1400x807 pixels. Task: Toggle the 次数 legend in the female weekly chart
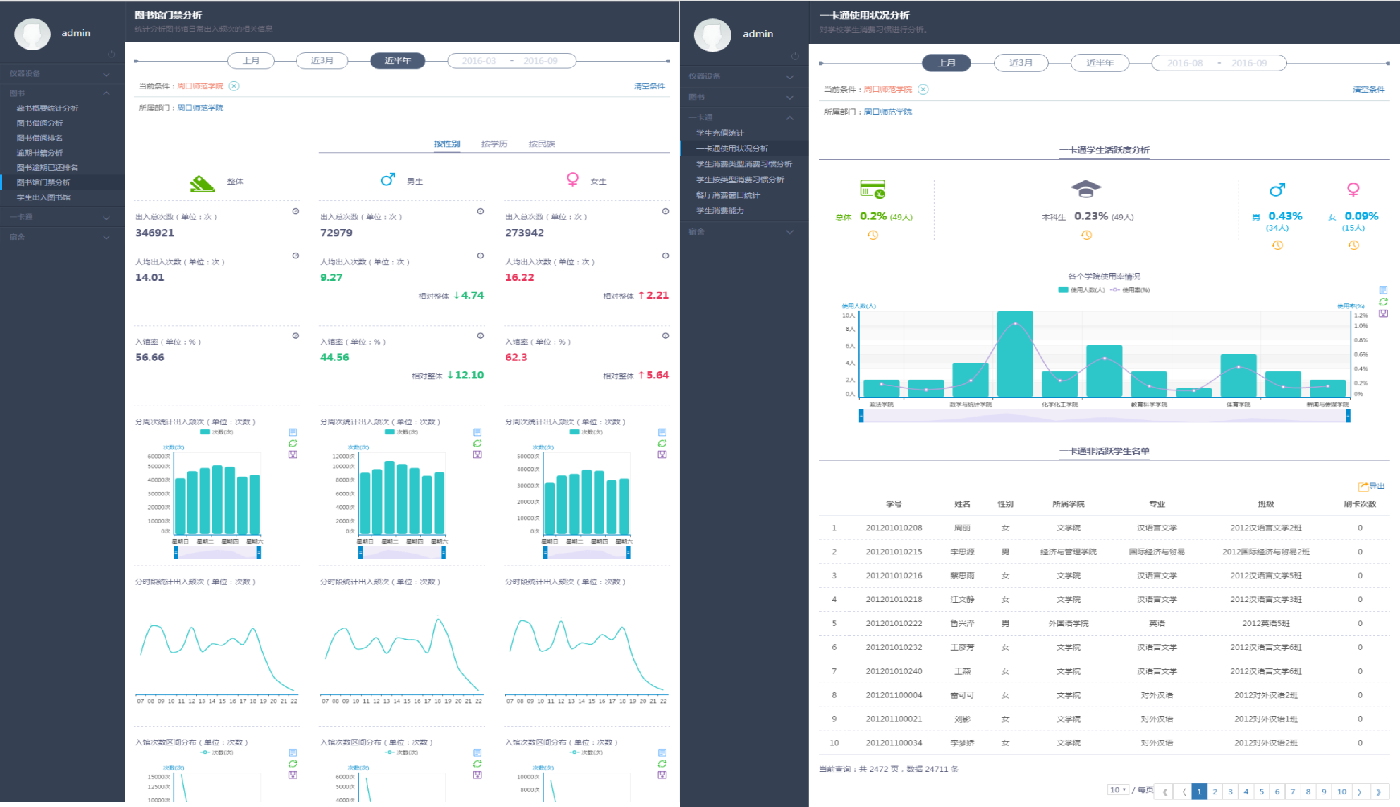pyautogui.click(x=586, y=432)
